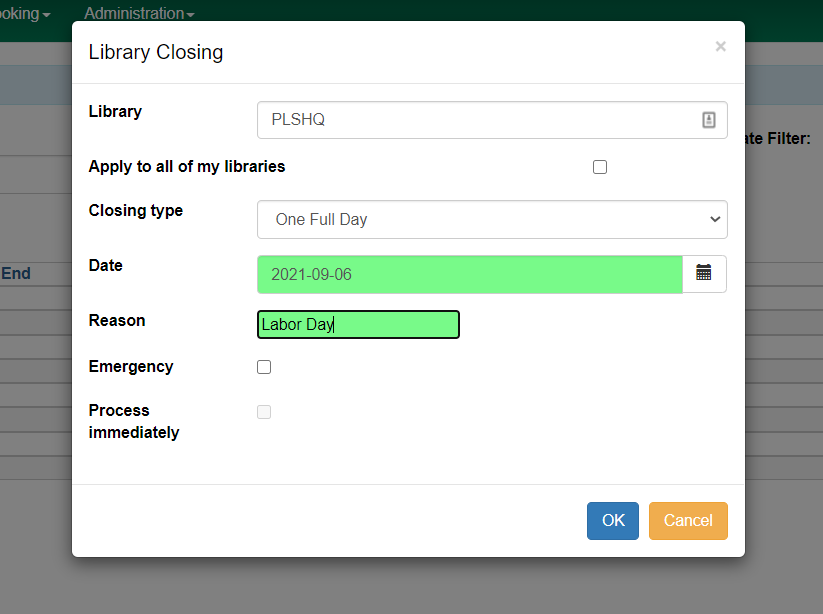Click the End column header behind dialog

click(16, 273)
